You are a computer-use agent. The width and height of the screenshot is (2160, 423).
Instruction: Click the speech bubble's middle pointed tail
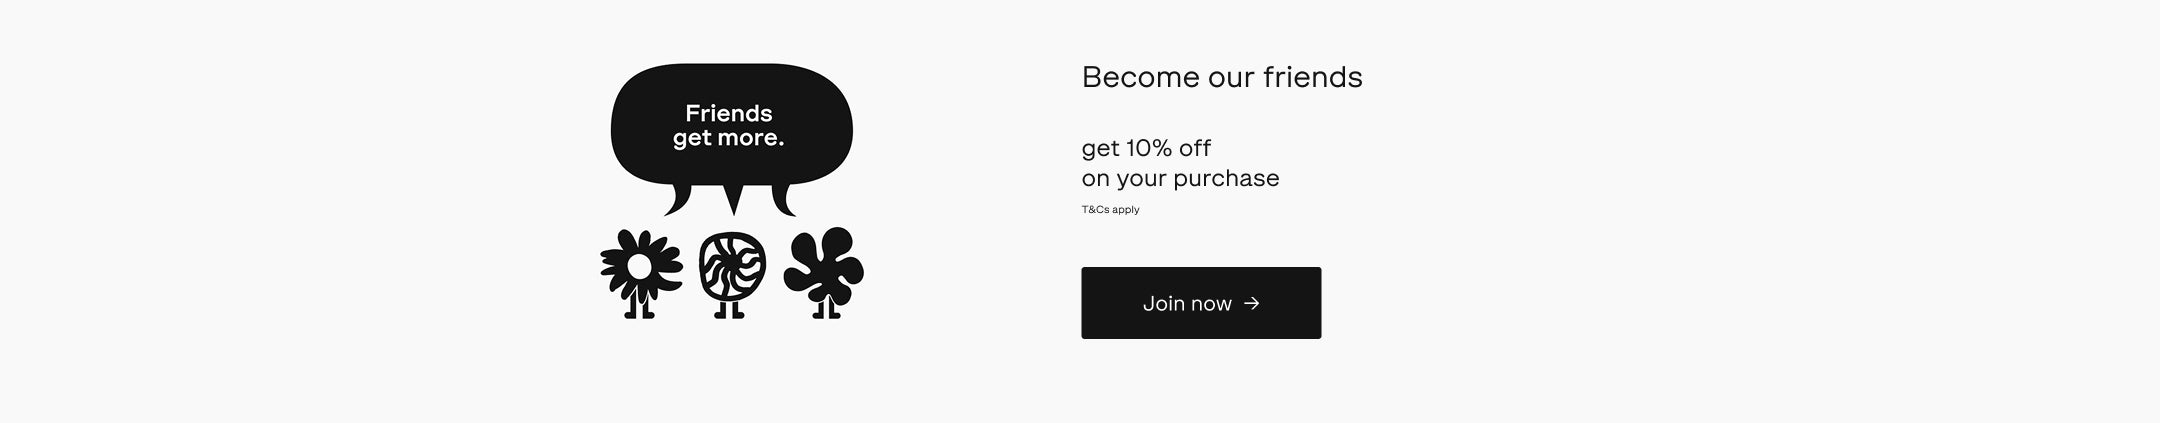[734, 199]
